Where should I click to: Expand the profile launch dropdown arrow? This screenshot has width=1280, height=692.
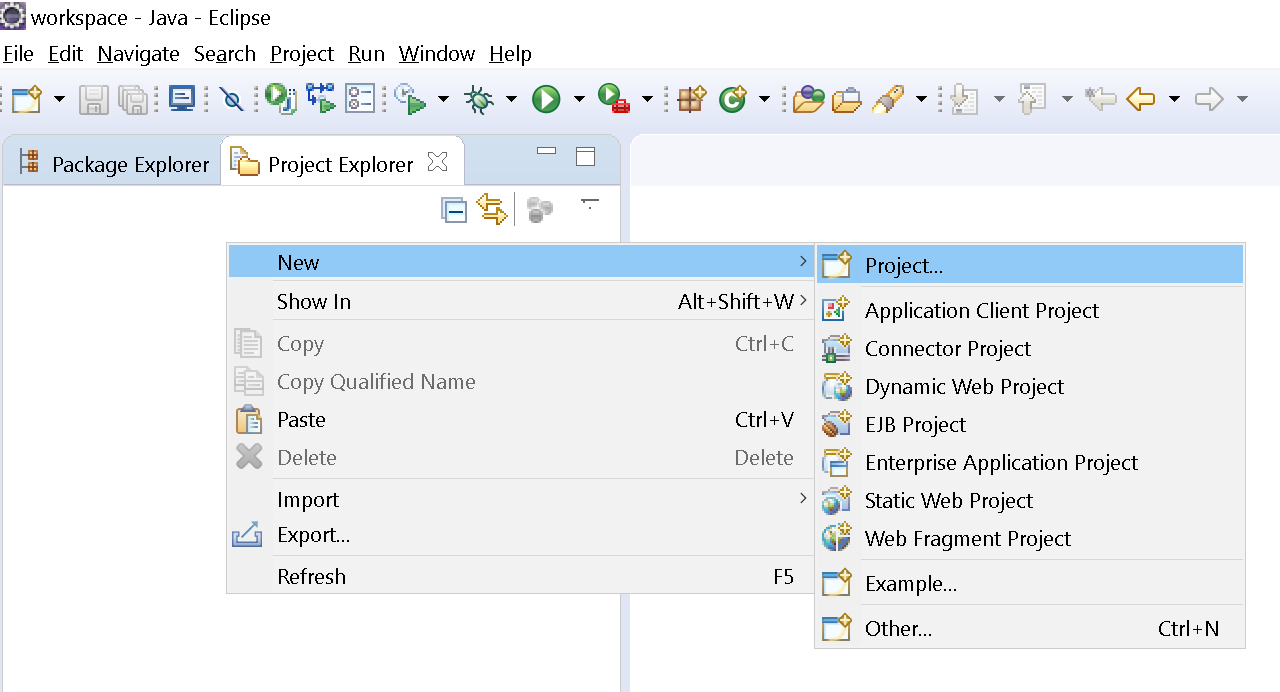point(443,99)
